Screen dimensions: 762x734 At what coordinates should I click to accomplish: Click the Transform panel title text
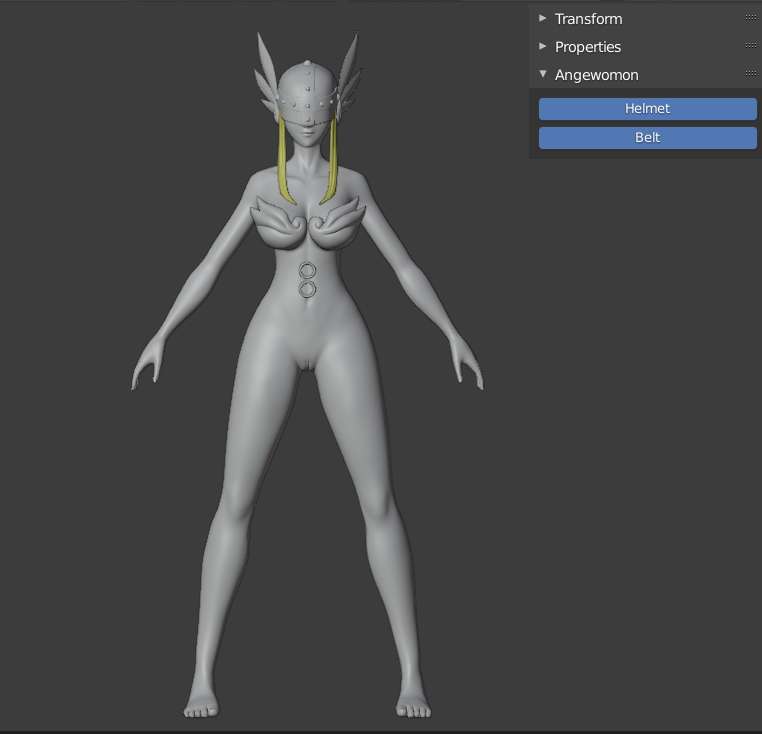point(588,19)
